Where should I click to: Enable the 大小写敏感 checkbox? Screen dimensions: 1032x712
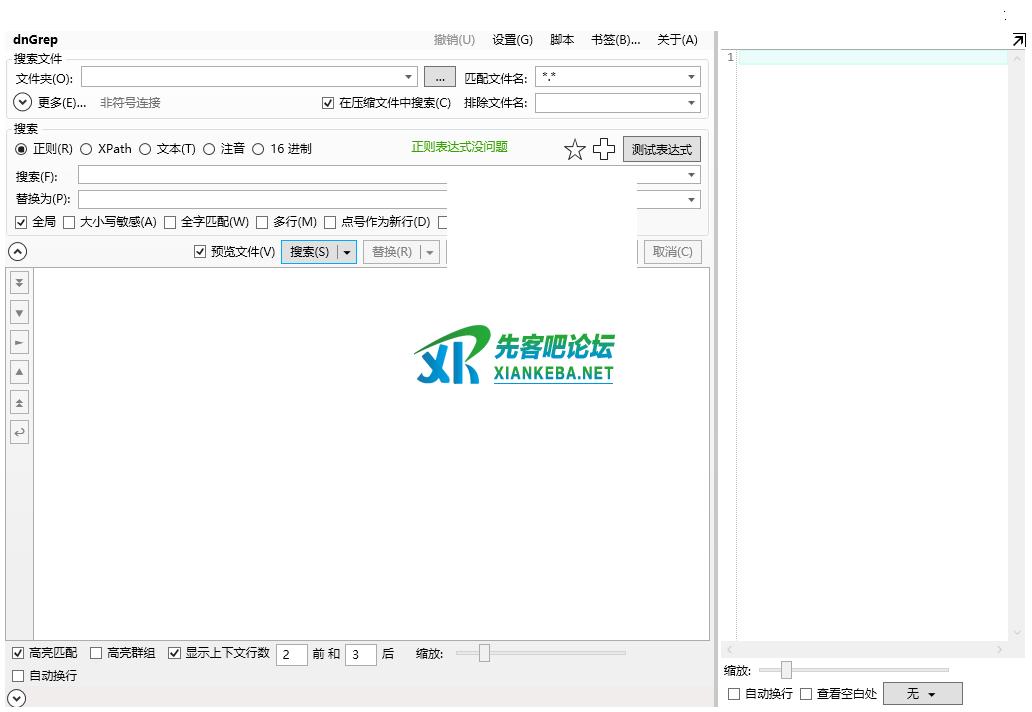point(70,222)
